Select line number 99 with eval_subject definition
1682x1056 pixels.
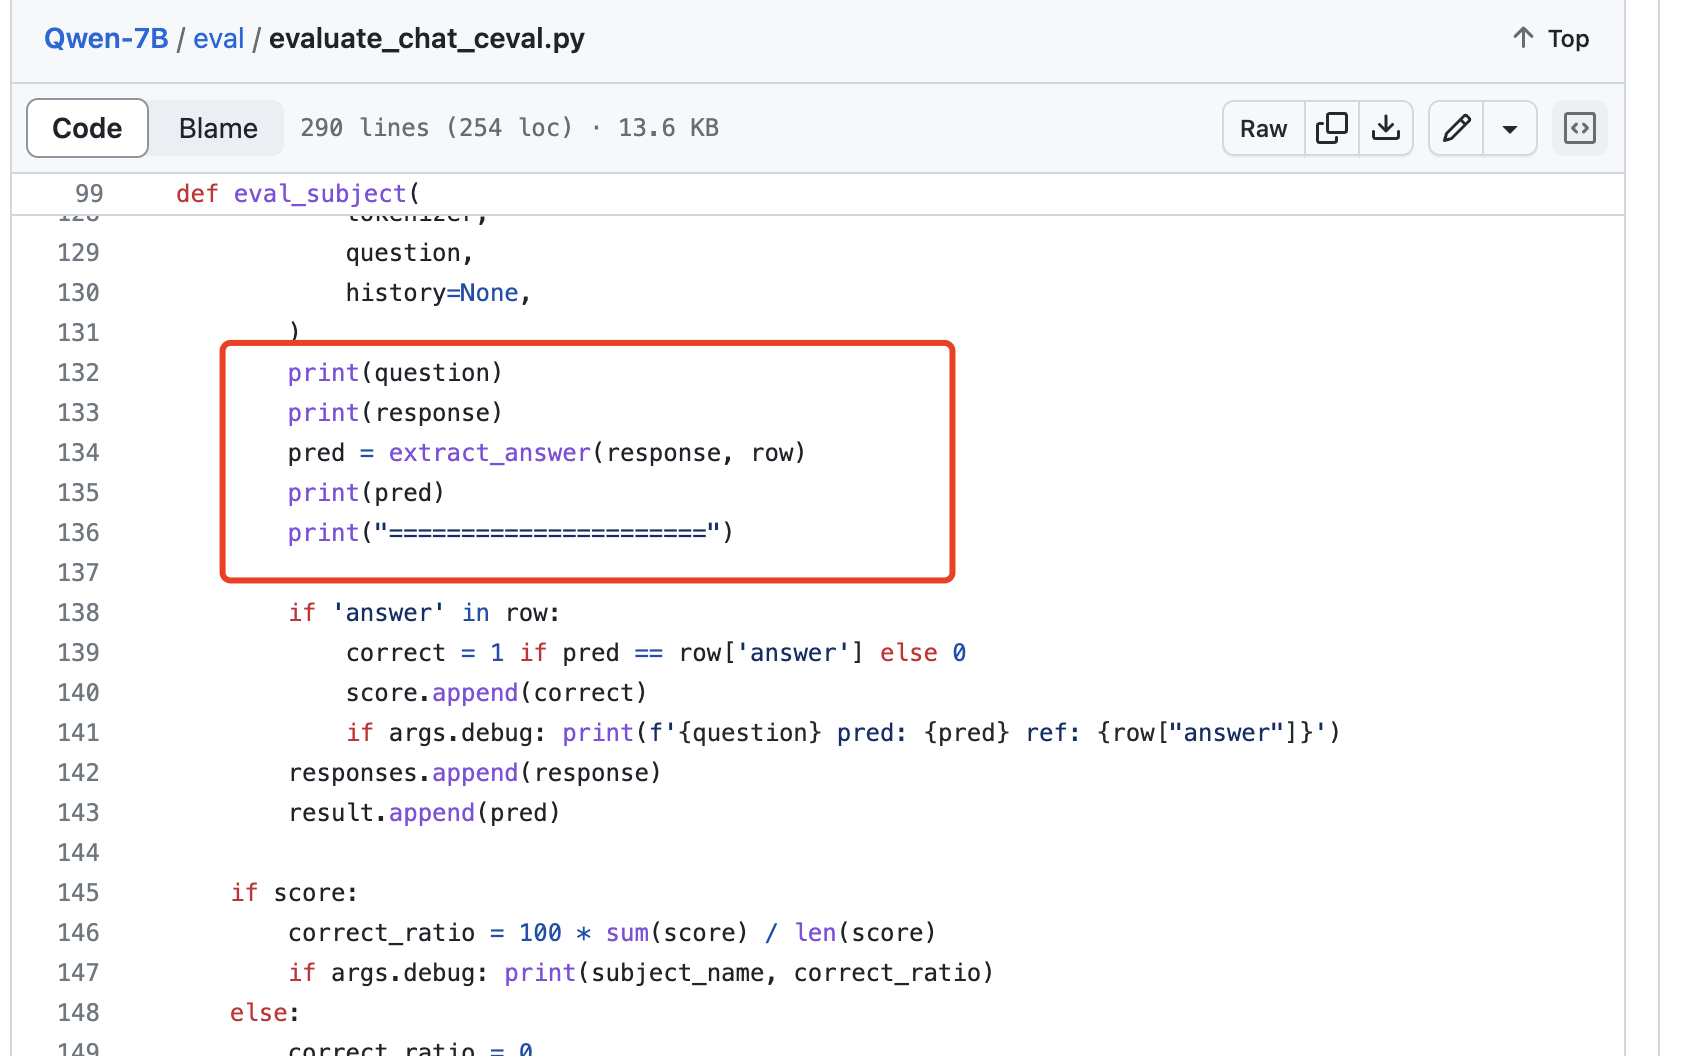click(x=88, y=193)
